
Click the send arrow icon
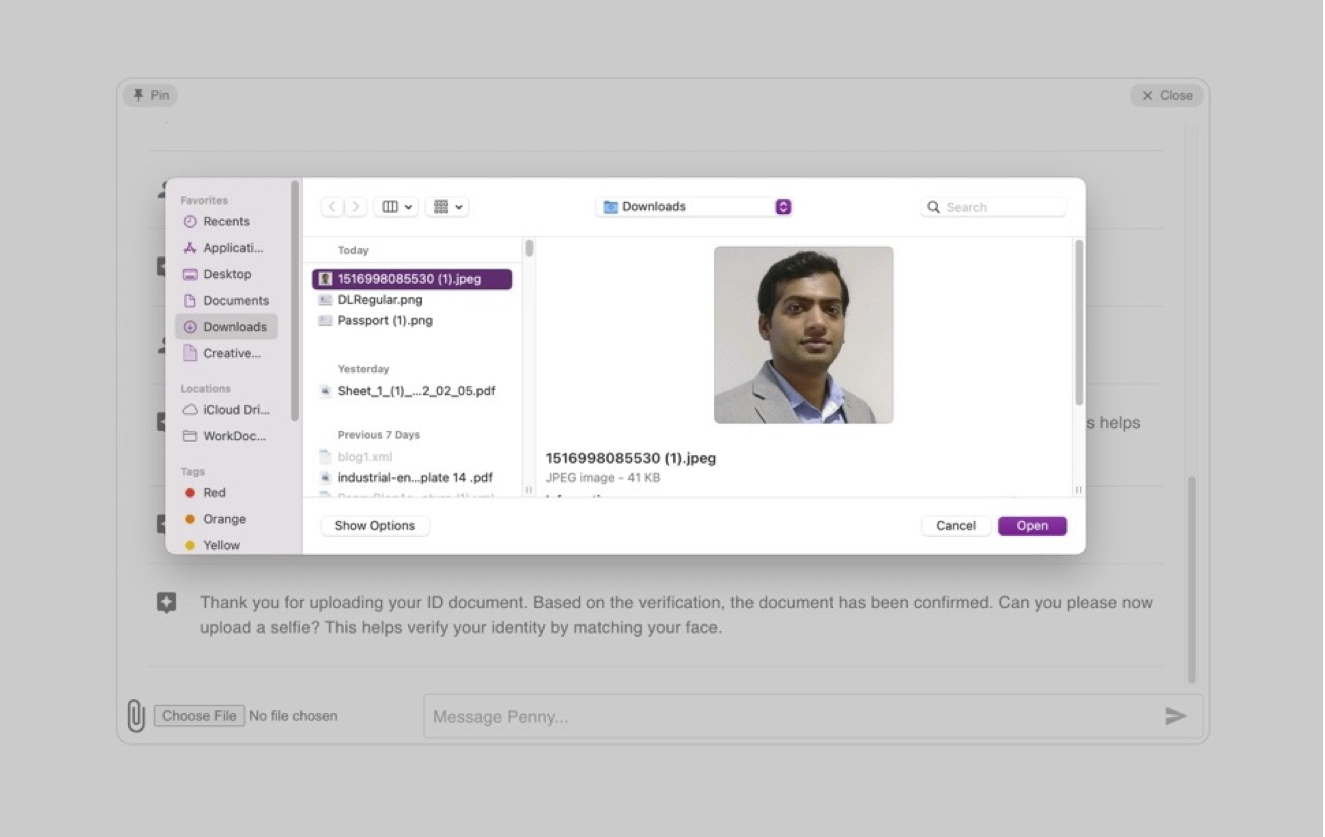pyautogui.click(x=1176, y=716)
